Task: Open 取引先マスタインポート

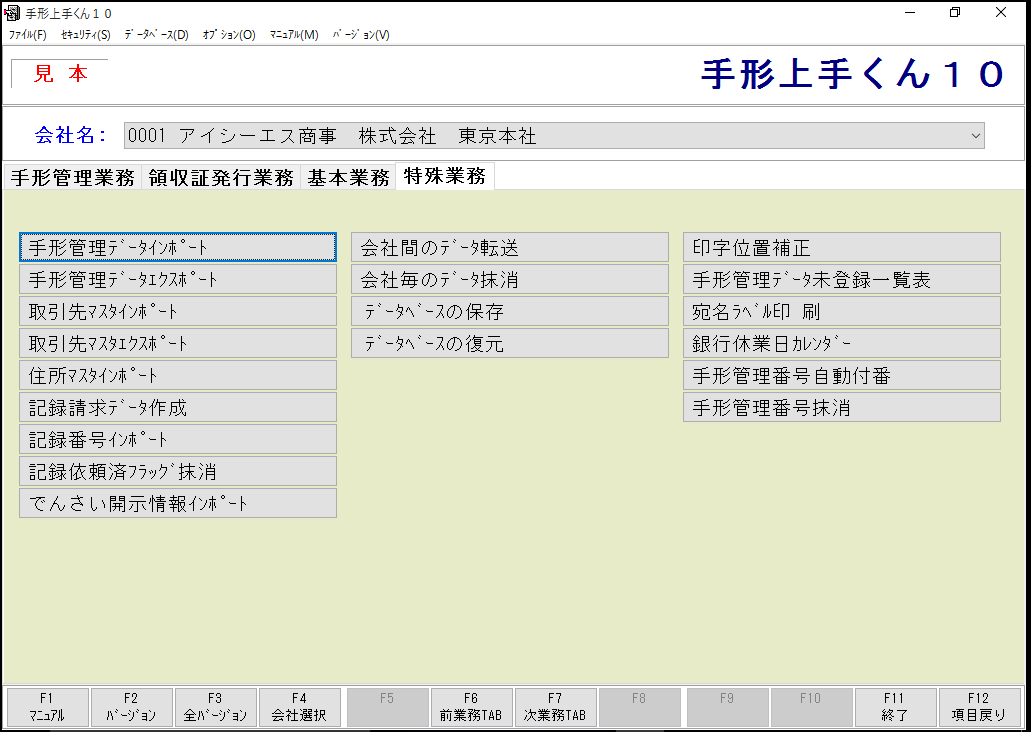Action: 178,311
